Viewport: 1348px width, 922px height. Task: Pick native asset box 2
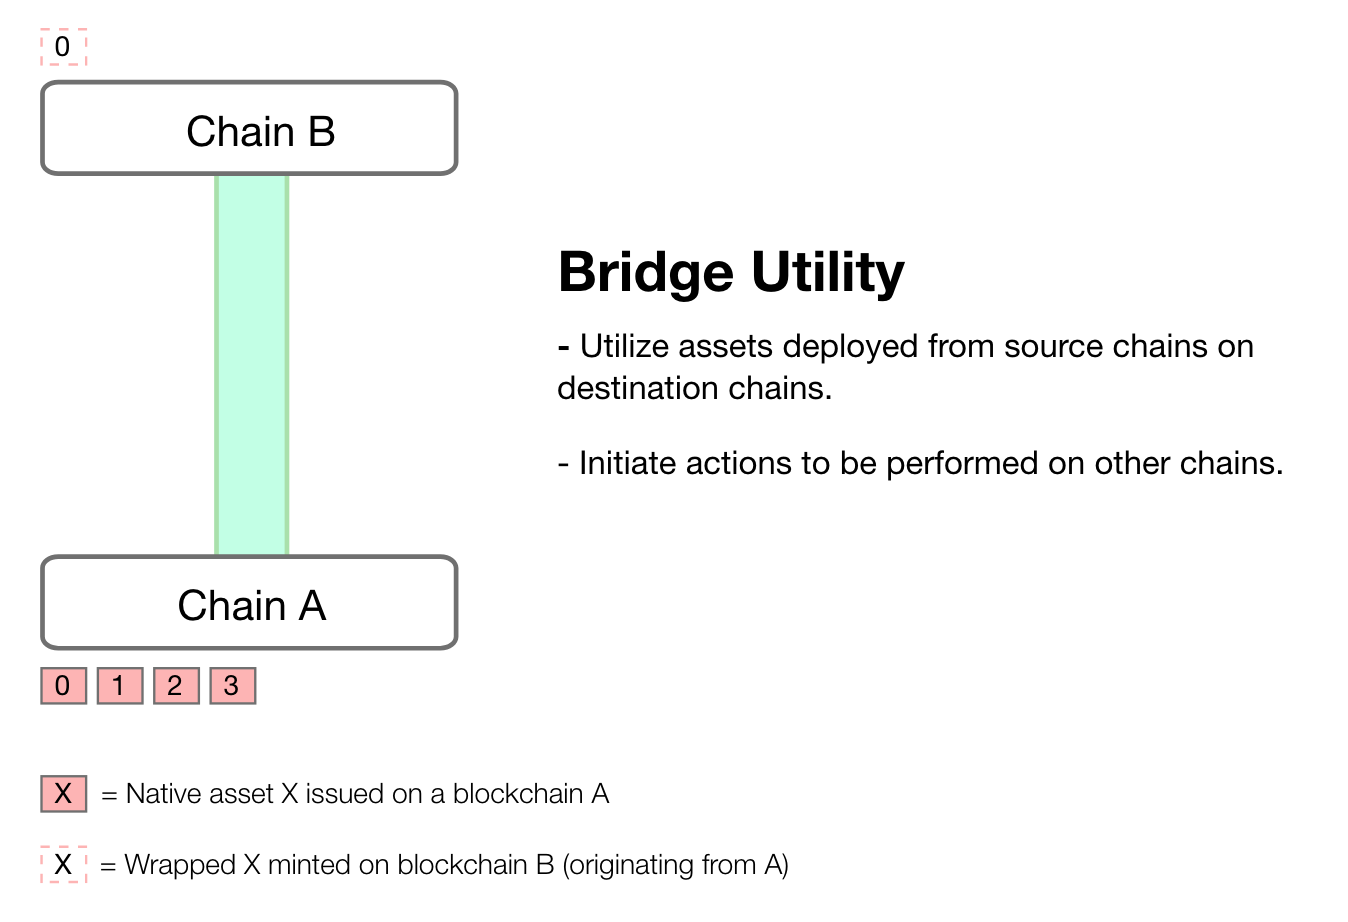[176, 686]
